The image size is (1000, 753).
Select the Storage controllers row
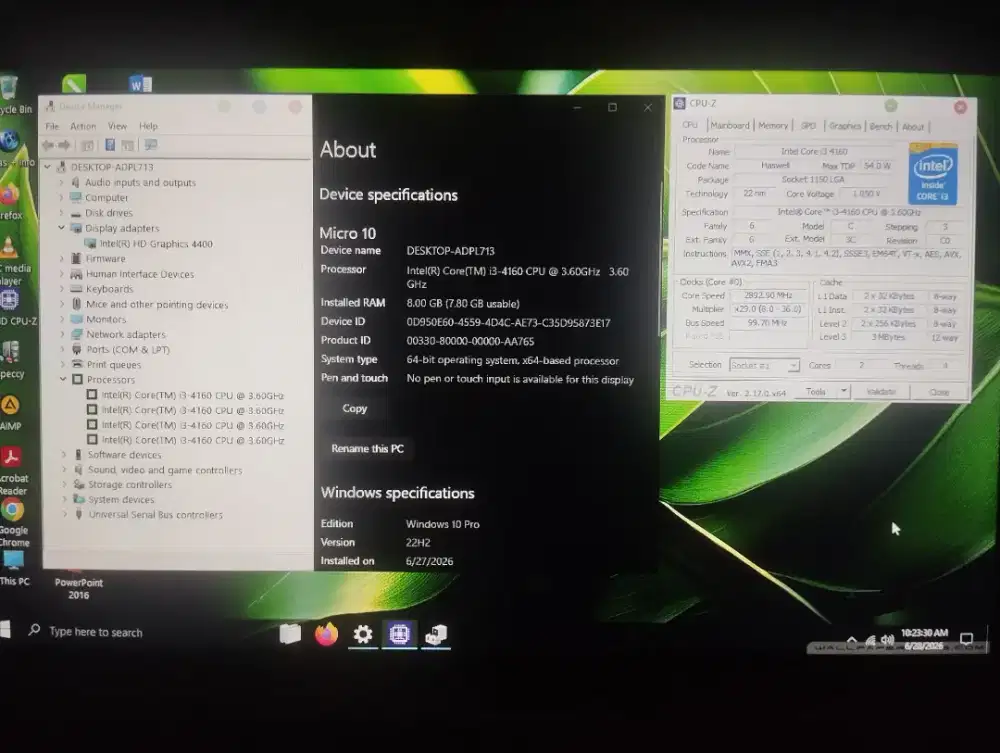[129, 485]
